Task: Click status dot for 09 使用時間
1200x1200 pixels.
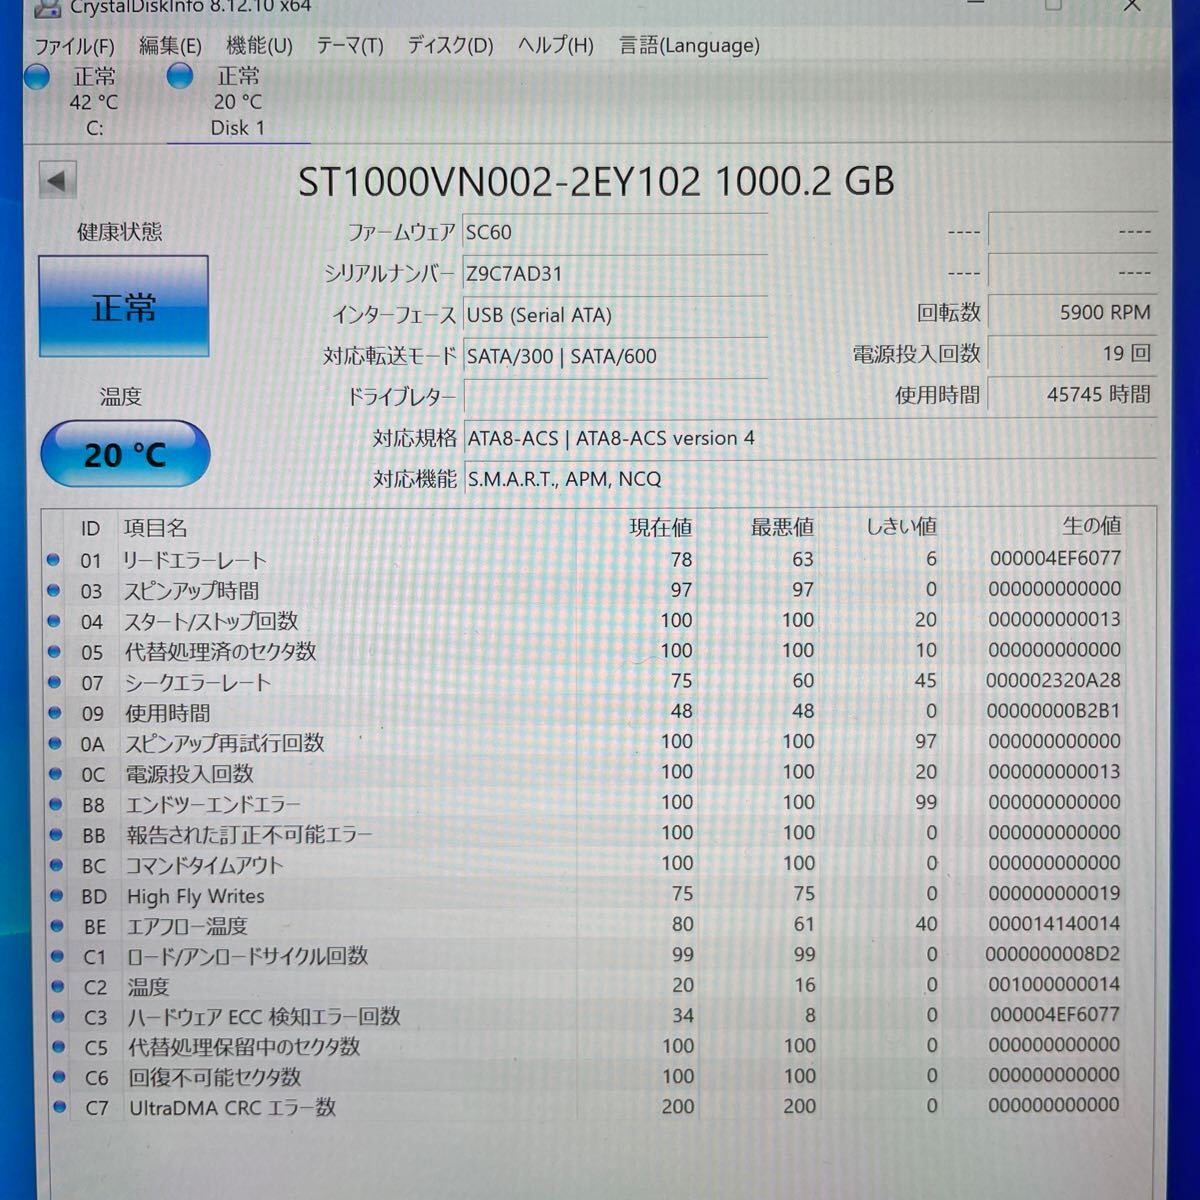Action: (54, 713)
